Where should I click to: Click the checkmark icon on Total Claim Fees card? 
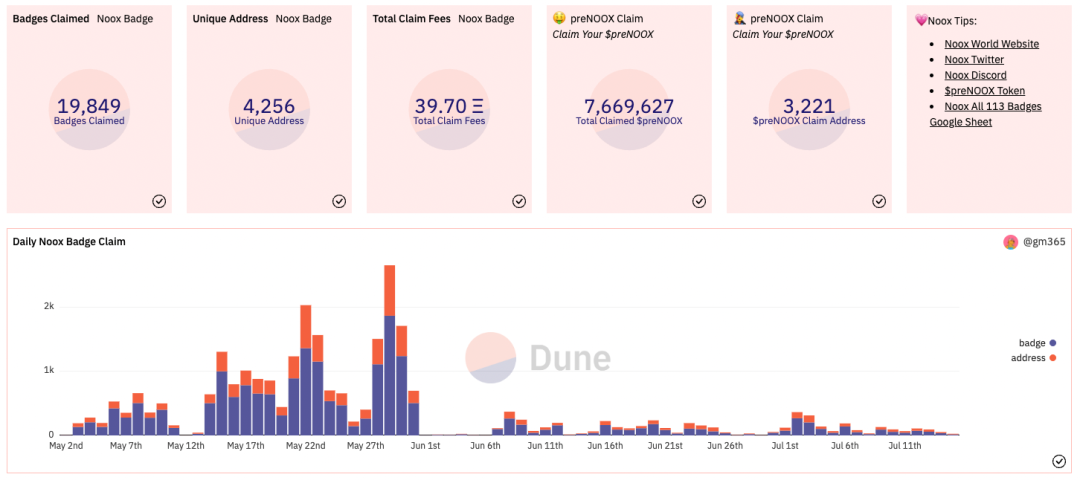519,201
